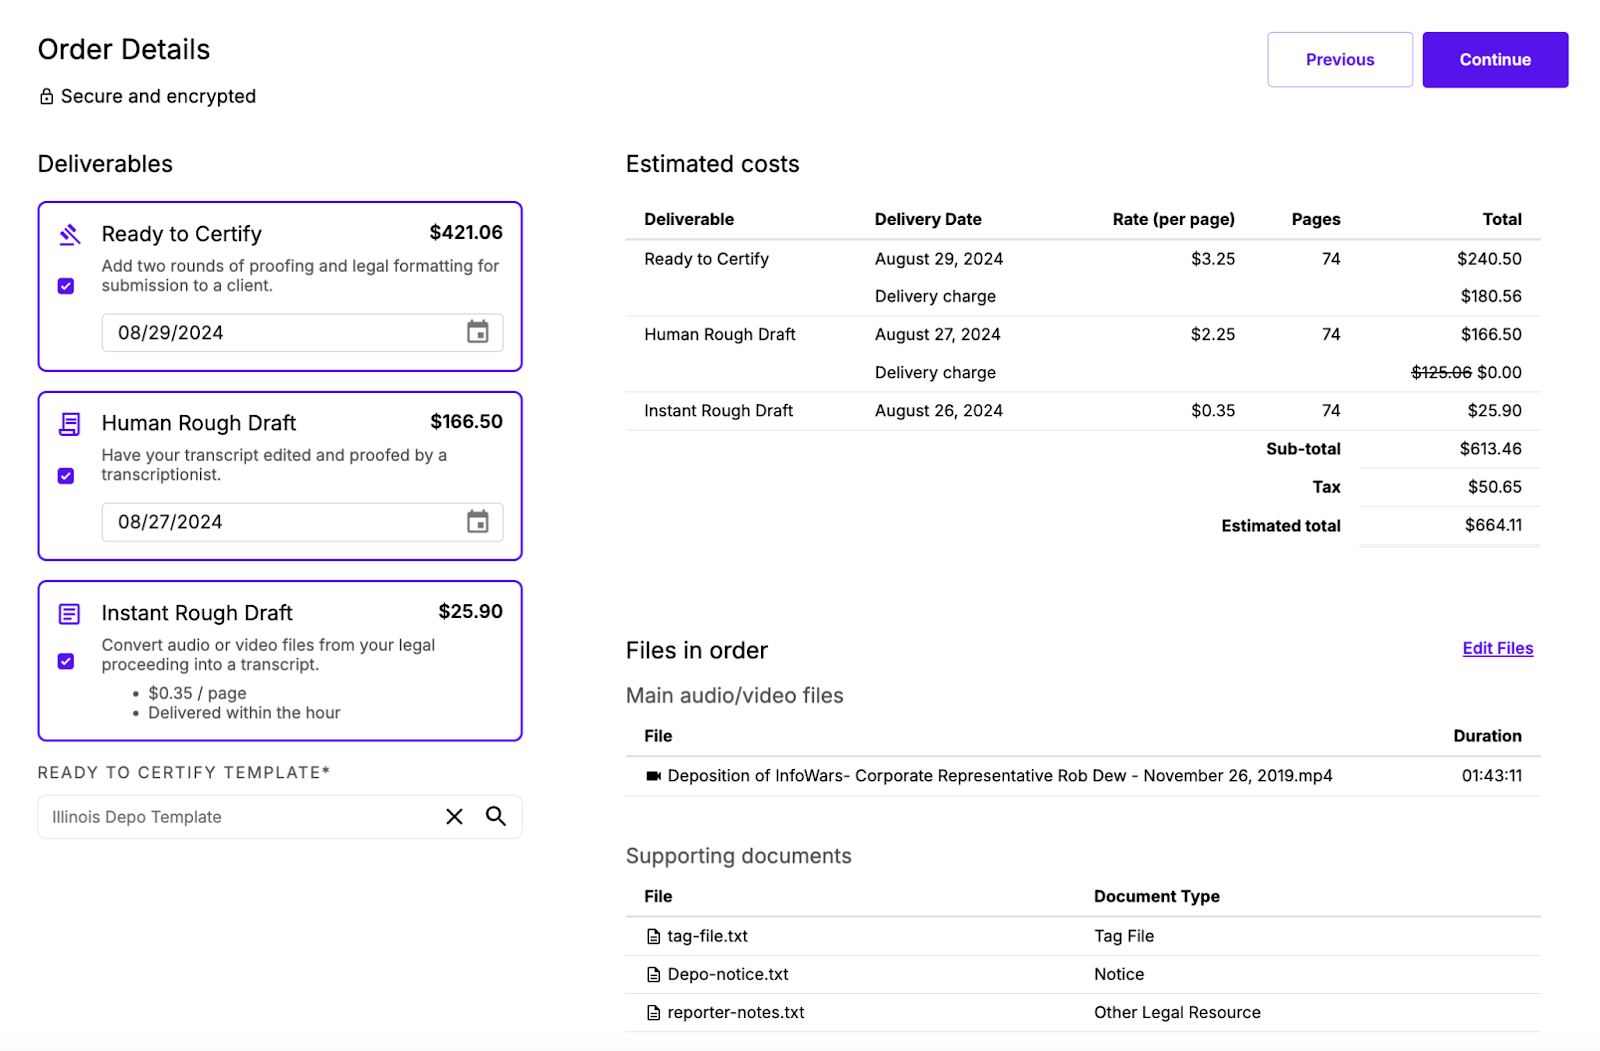Image resolution: width=1600 pixels, height=1051 pixels.
Task: Click the $0.35 / page bullet text
Action: point(197,693)
